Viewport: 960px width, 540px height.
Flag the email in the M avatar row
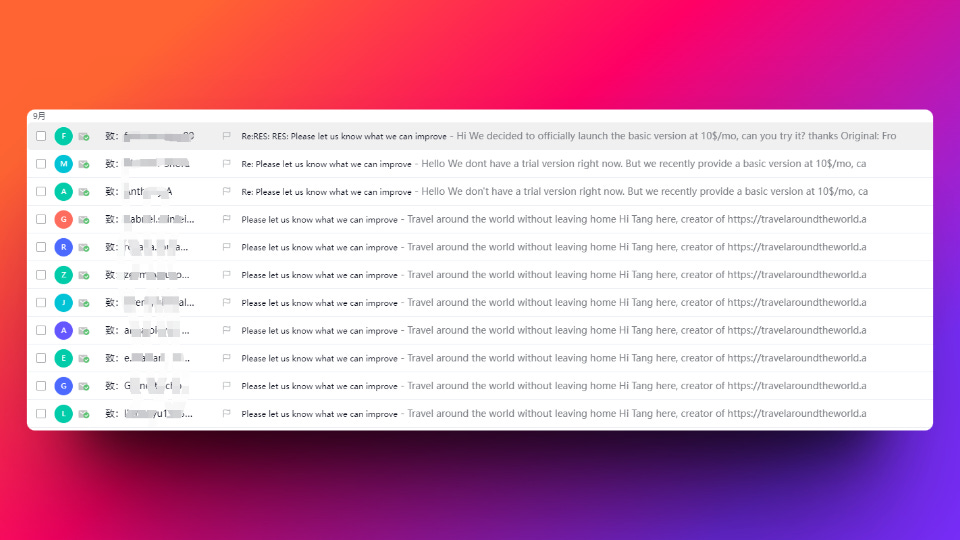point(227,163)
